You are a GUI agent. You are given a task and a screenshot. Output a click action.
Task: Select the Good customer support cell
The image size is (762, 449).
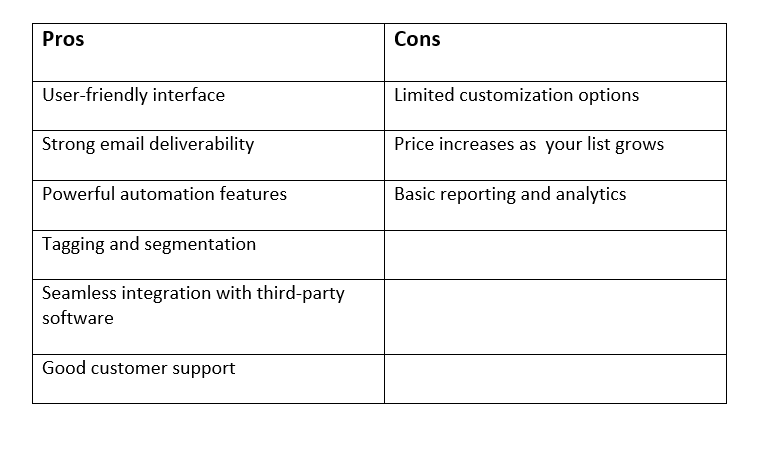[x=208, y=379]
